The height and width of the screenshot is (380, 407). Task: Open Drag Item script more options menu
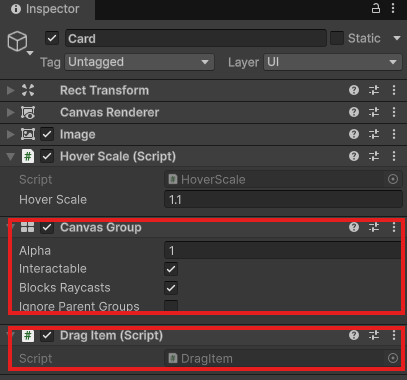pyautogui.click(x=394, y=335)
